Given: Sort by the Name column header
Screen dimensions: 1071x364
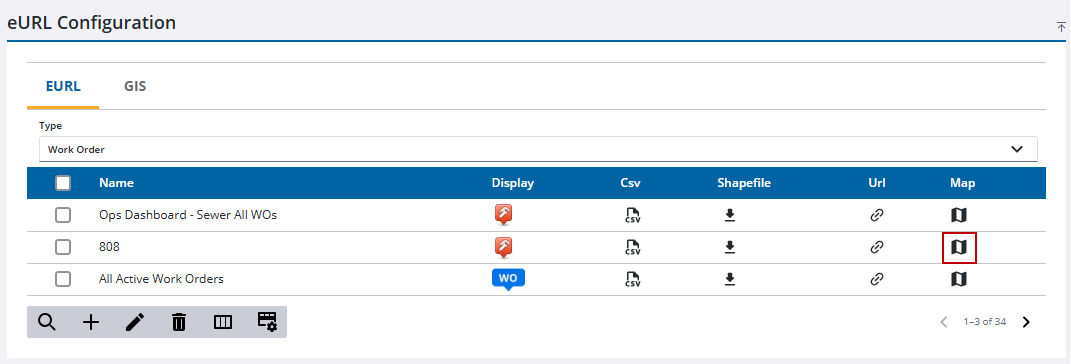Looking at the screenshot, I should (116, 183).
